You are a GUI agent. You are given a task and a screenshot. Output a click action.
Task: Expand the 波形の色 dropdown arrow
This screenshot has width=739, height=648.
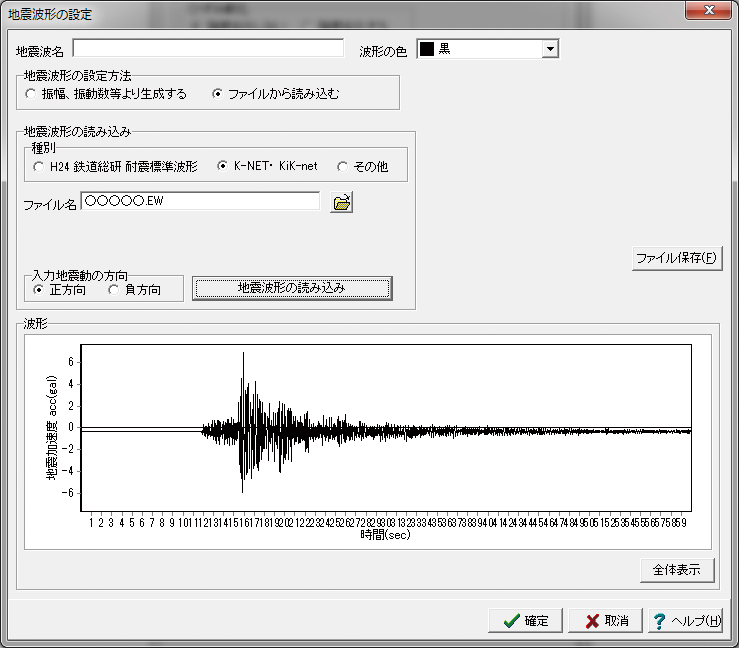[x=550, y=49]
